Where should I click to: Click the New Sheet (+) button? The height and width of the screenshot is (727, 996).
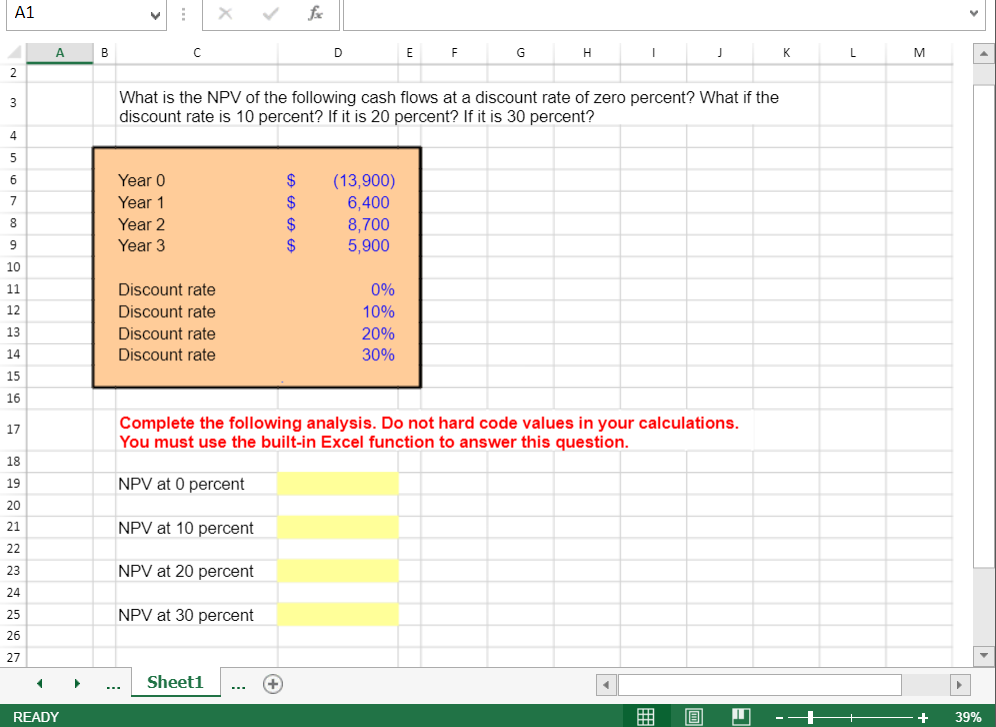tap(271, 683)
